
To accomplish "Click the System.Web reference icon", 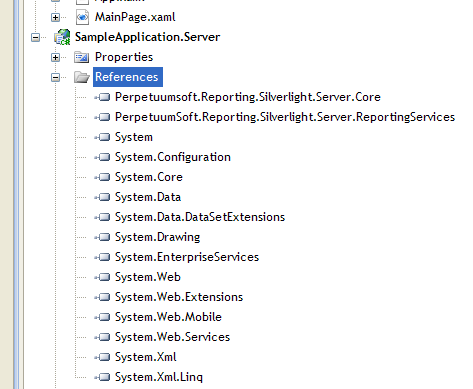I will pyautogui.click(x=102, y=277).
